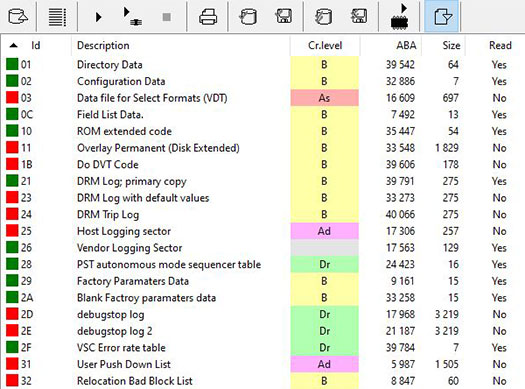
Task: Select Data file for Select Formats (VDT)
Action: coord(152,98)
